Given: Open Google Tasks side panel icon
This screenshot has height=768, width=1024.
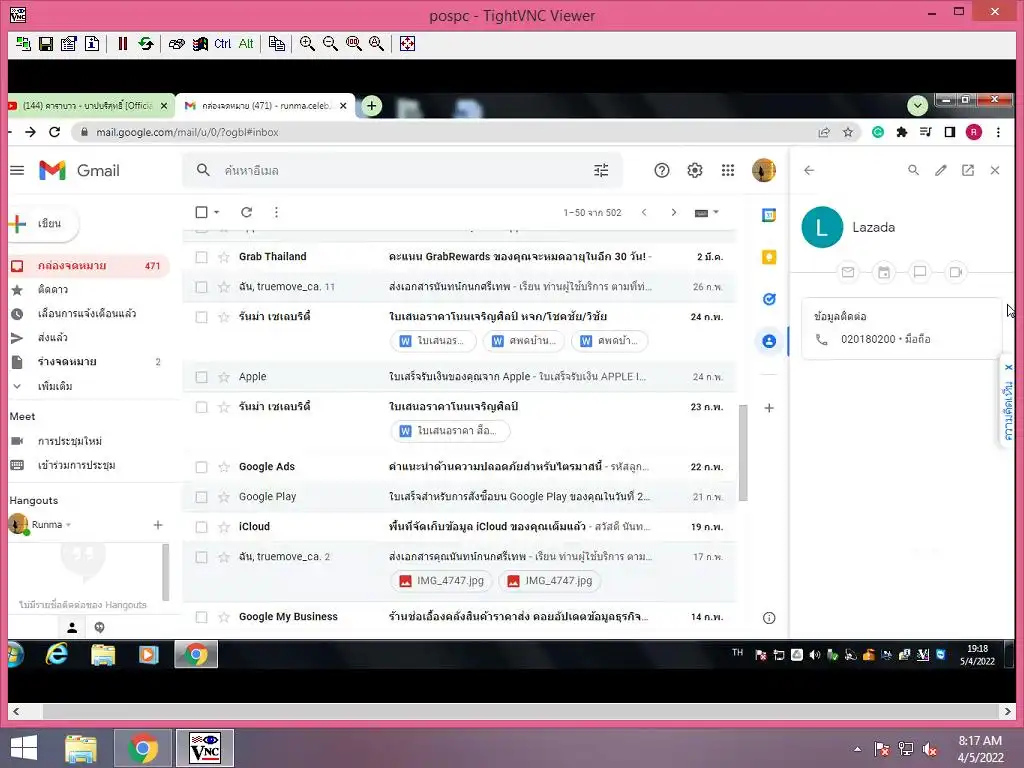Looking at the screenshot, I should pos(769,299).
